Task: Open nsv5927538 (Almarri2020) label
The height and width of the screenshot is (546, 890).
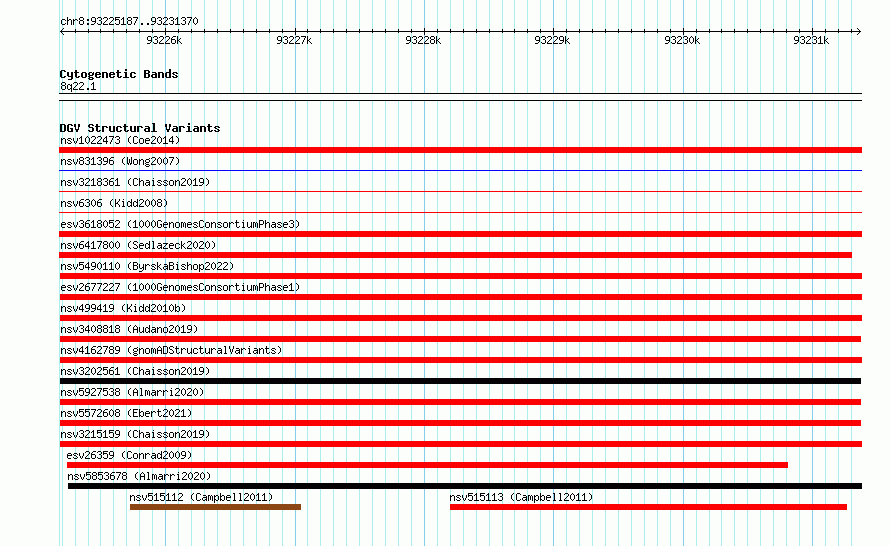Action: [132, 392]
